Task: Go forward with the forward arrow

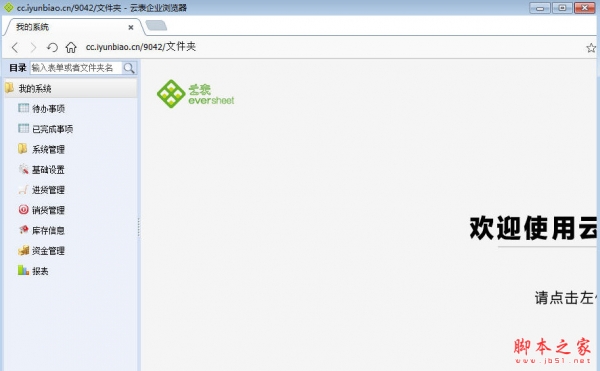Action: (x=33, y=47)
